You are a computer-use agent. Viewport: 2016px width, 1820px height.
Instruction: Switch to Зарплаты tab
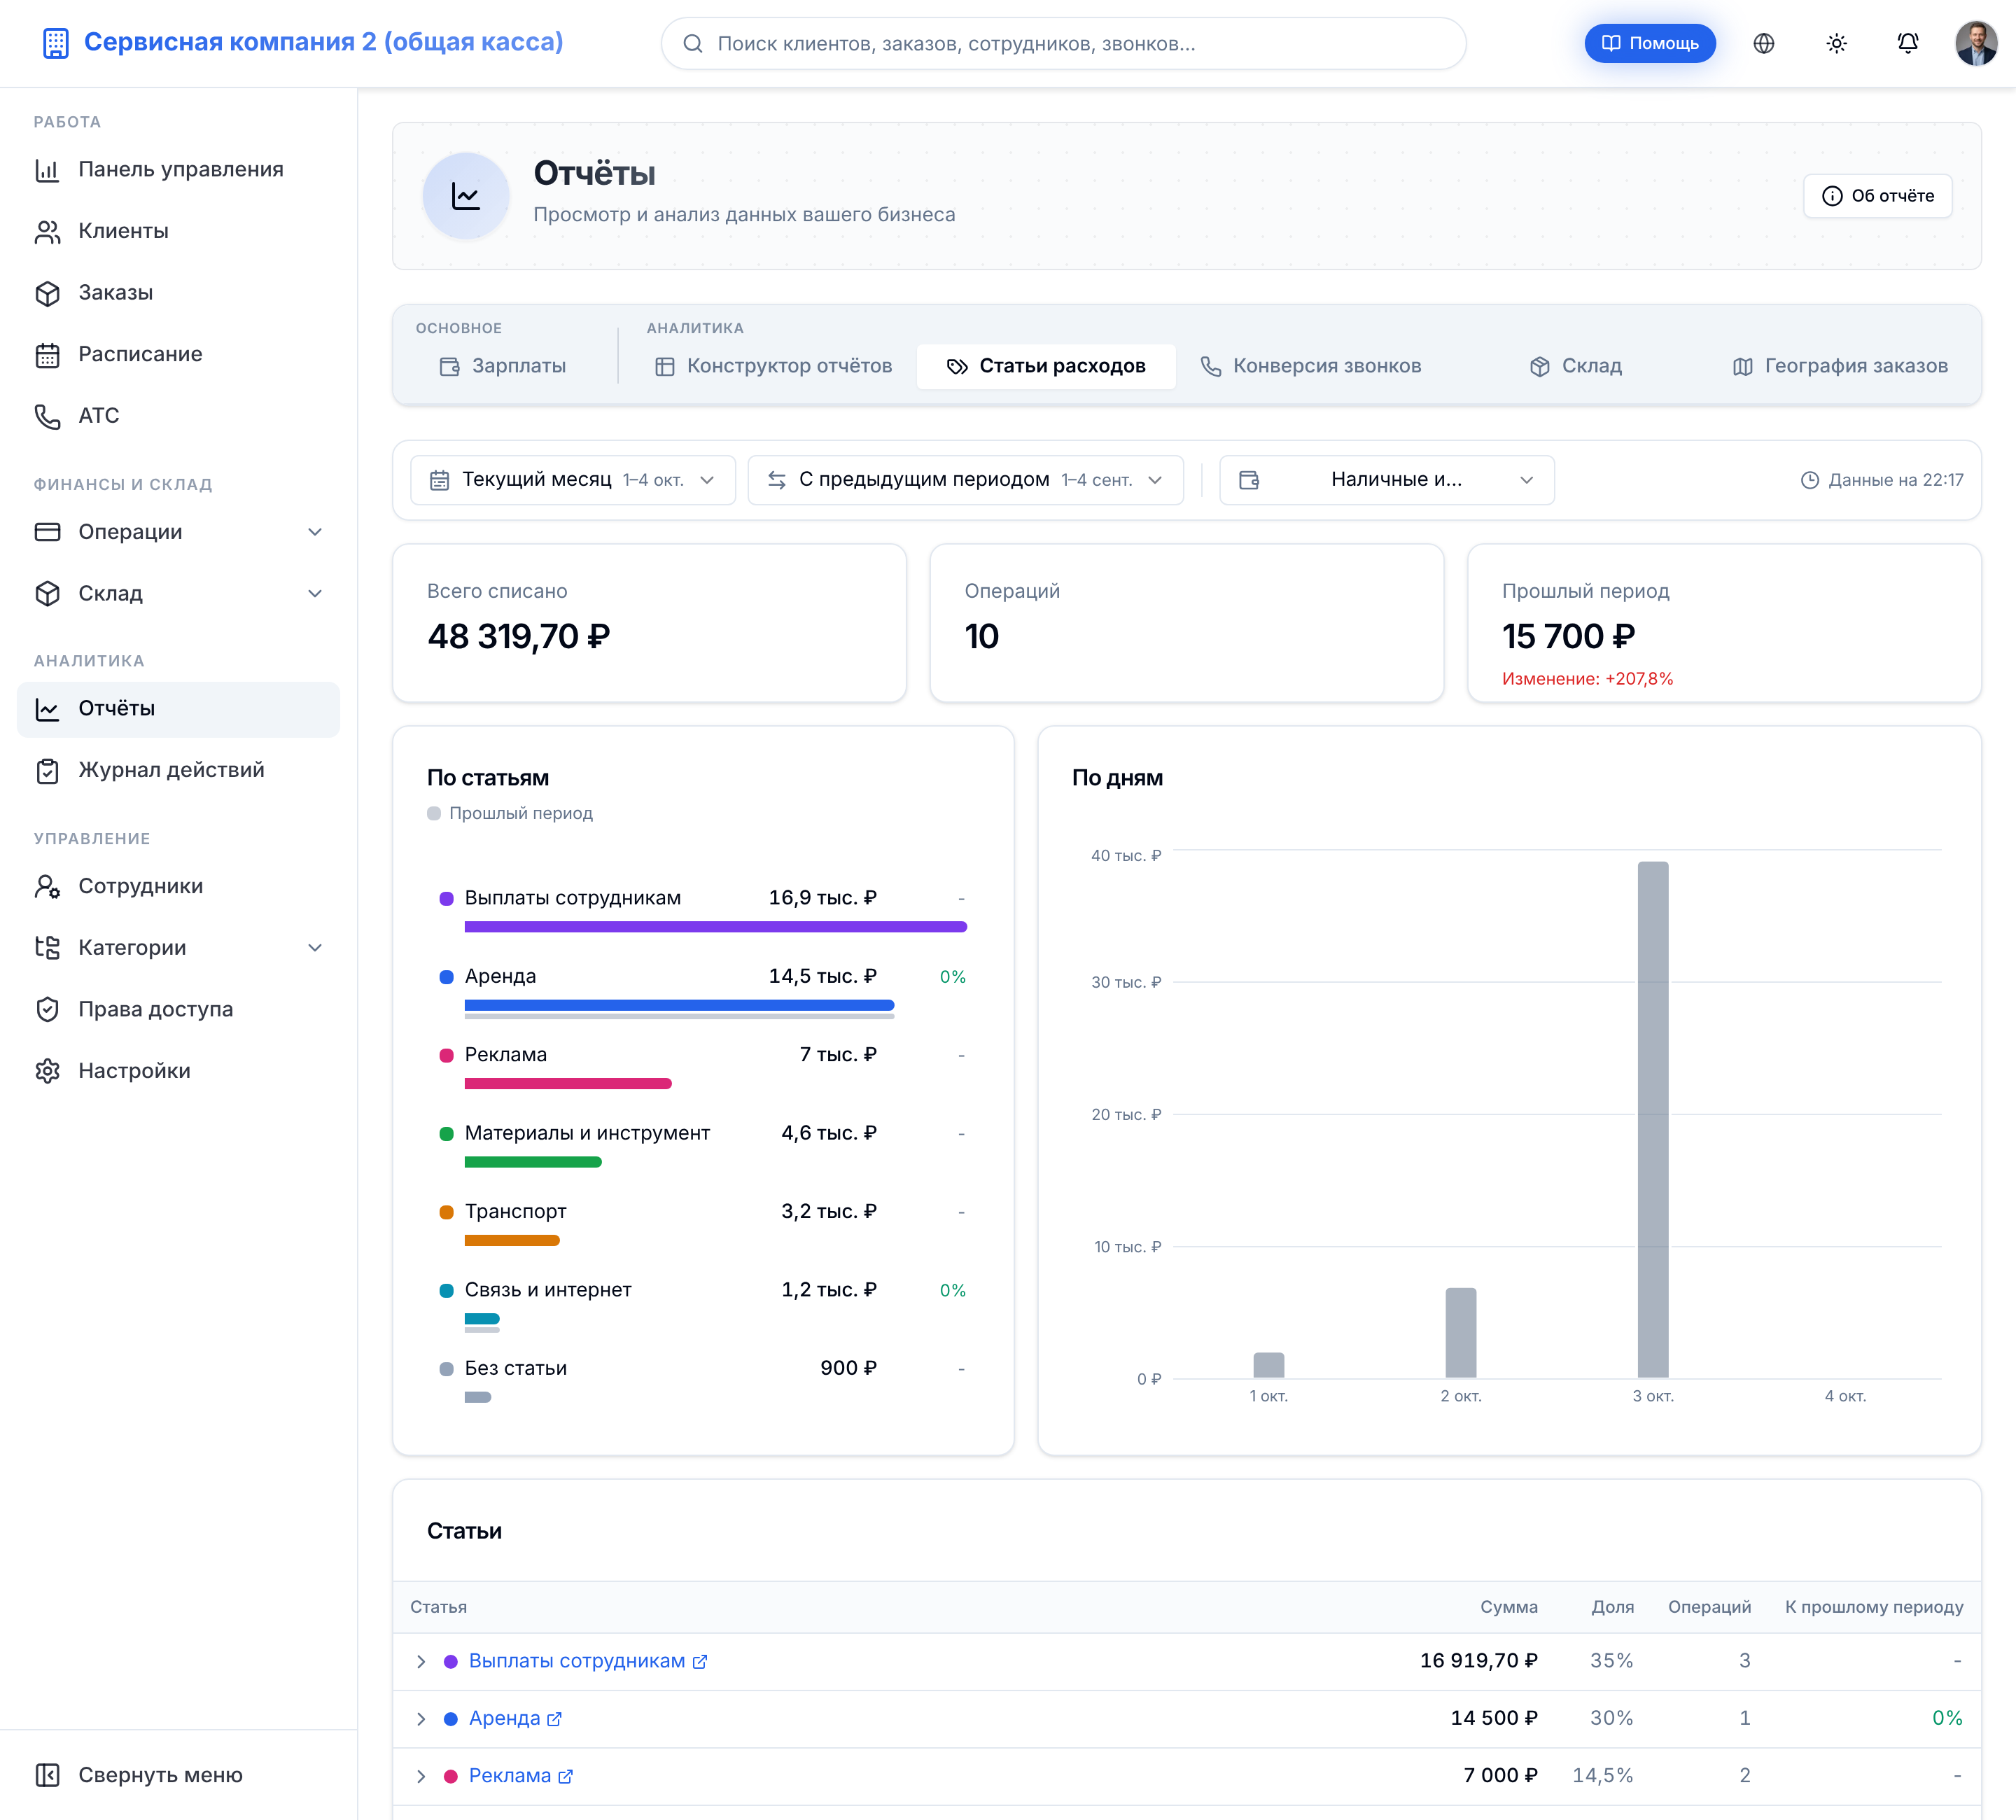point(504,366)
